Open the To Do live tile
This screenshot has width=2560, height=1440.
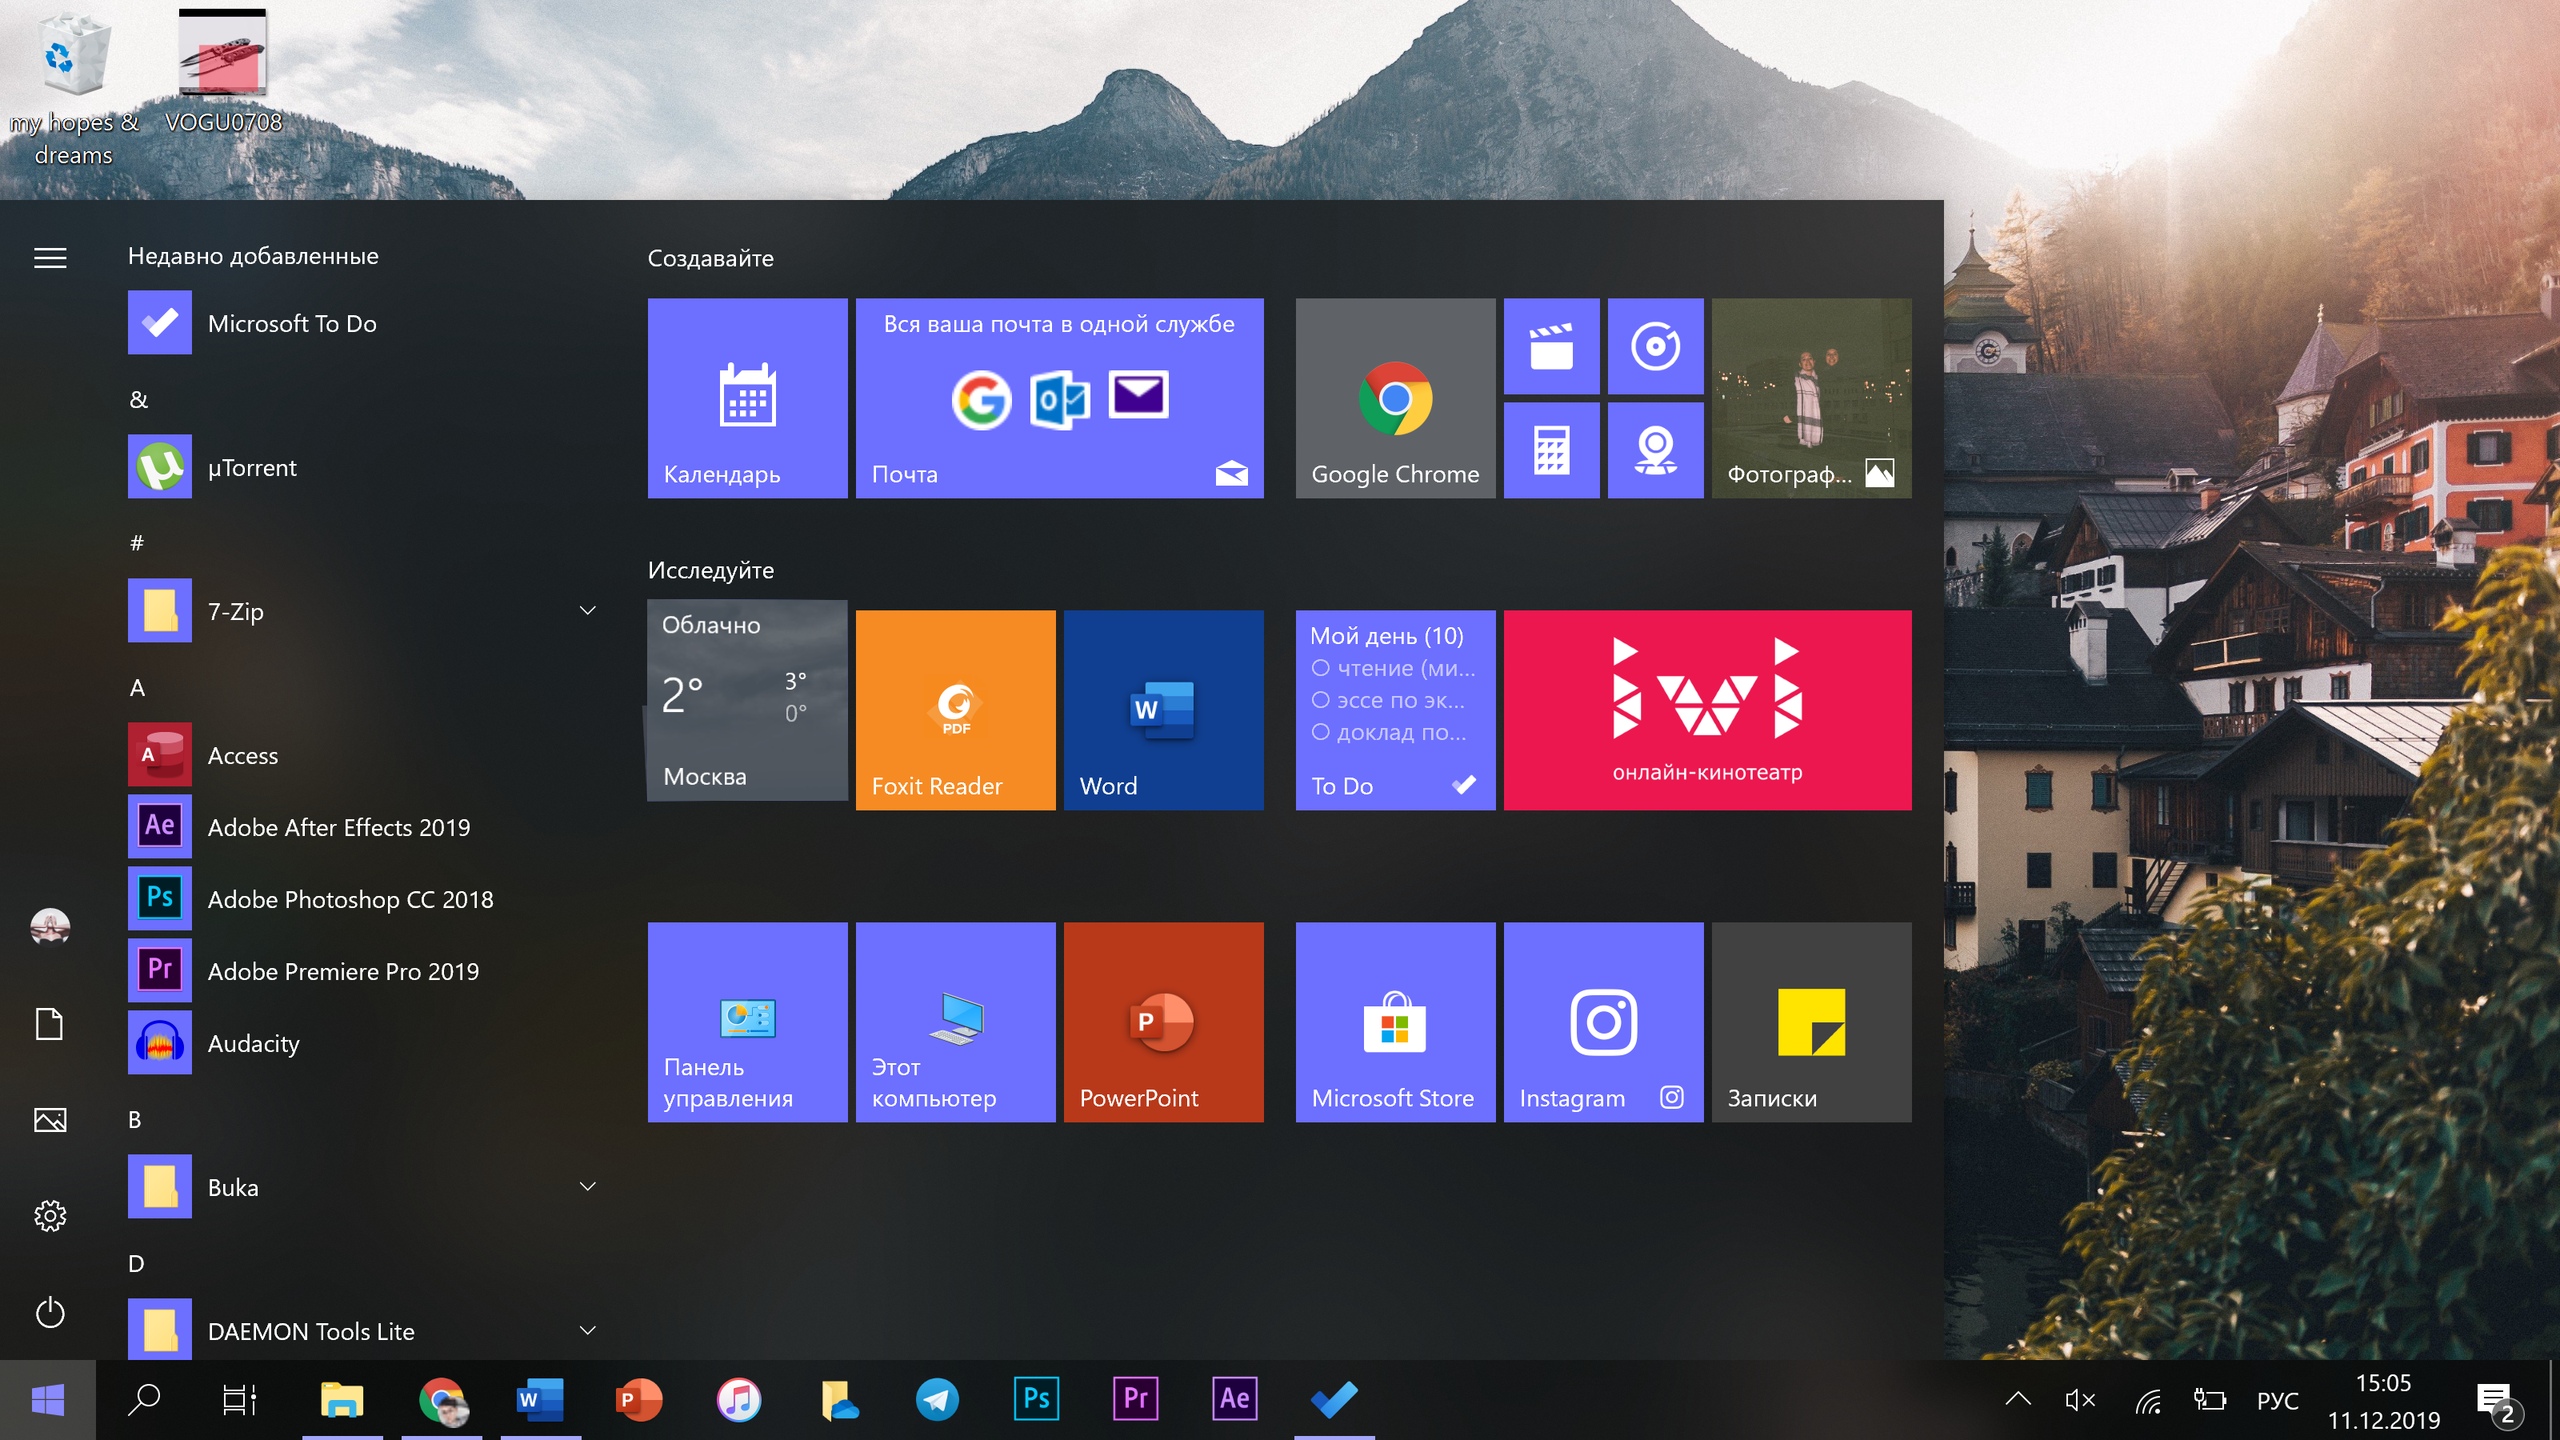coord(1395,710)
